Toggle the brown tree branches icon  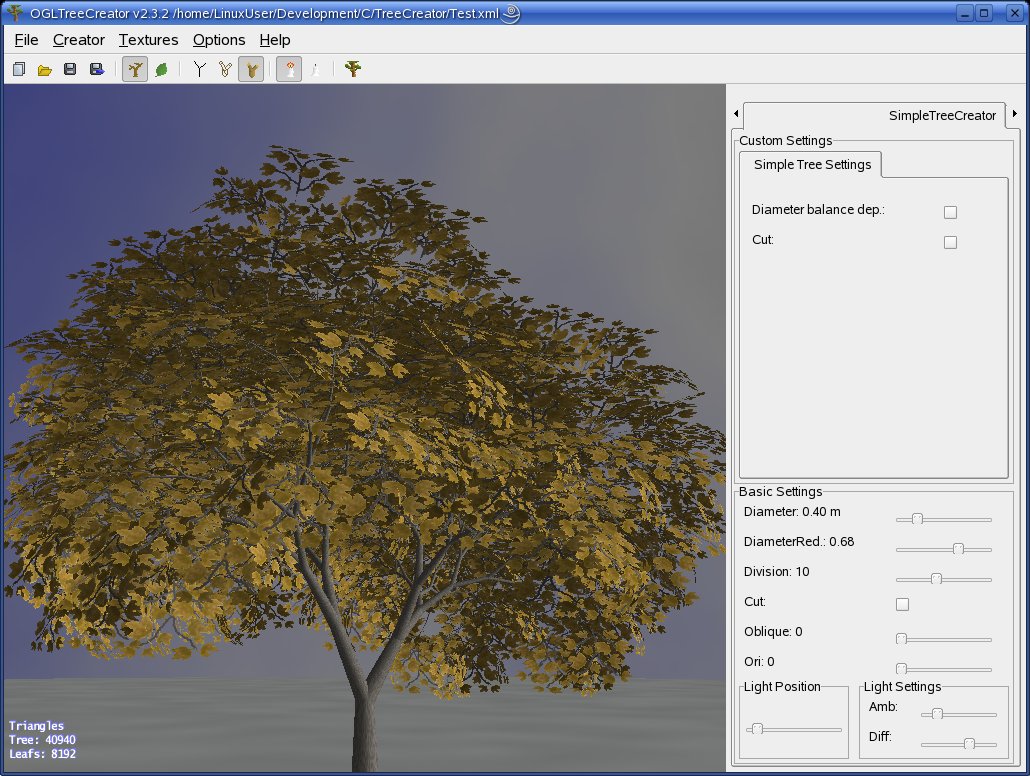(x=134, y=69)
